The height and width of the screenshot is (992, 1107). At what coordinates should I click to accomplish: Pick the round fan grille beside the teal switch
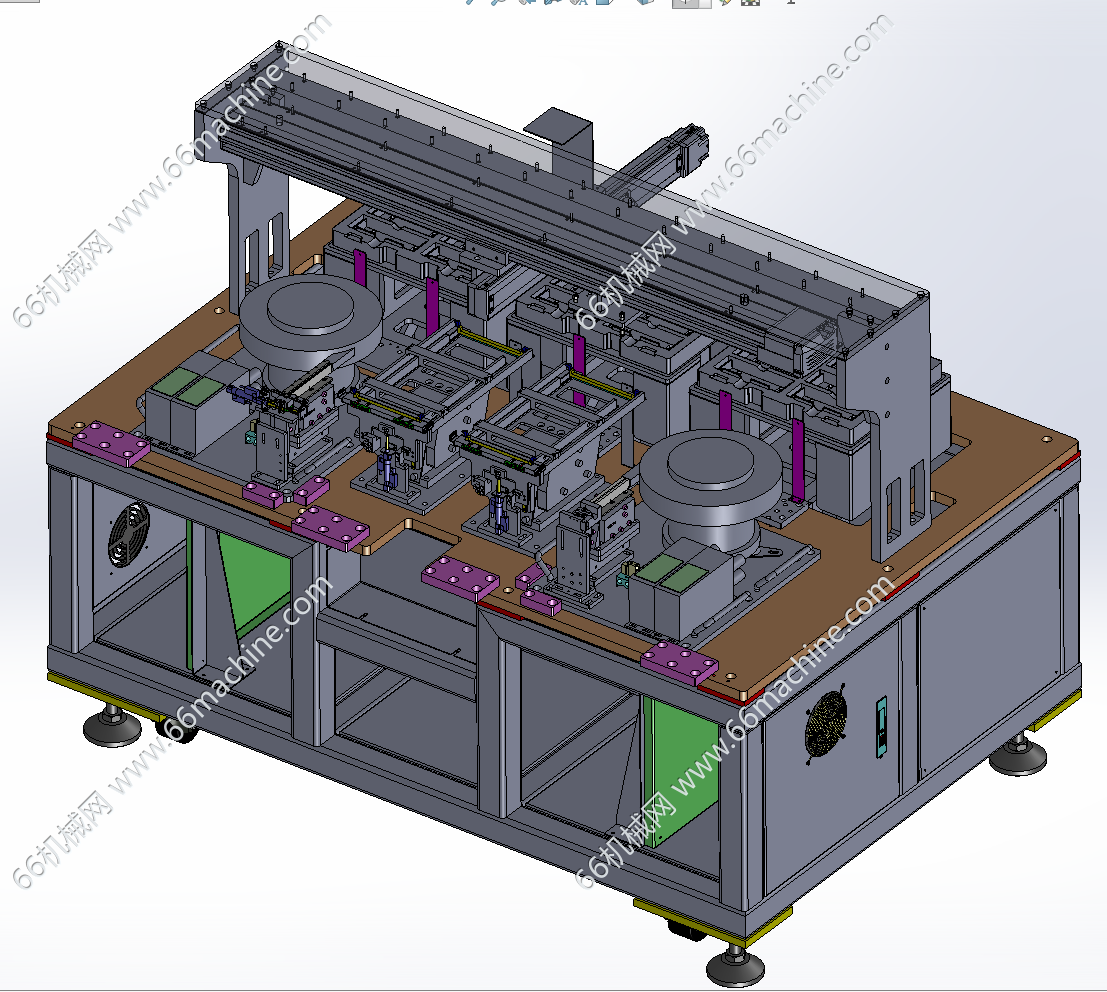826,723
